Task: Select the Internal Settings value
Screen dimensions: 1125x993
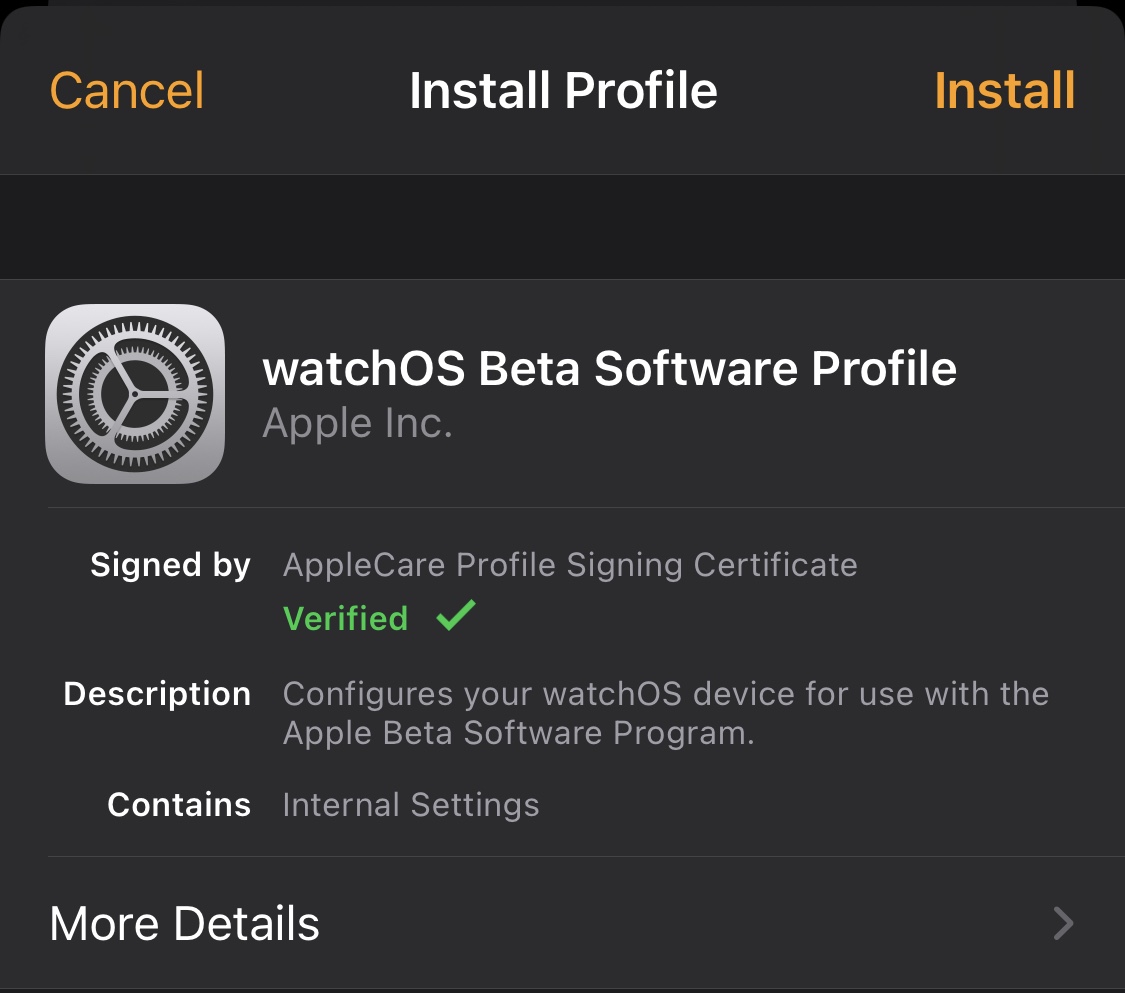Action: [411, 805]
